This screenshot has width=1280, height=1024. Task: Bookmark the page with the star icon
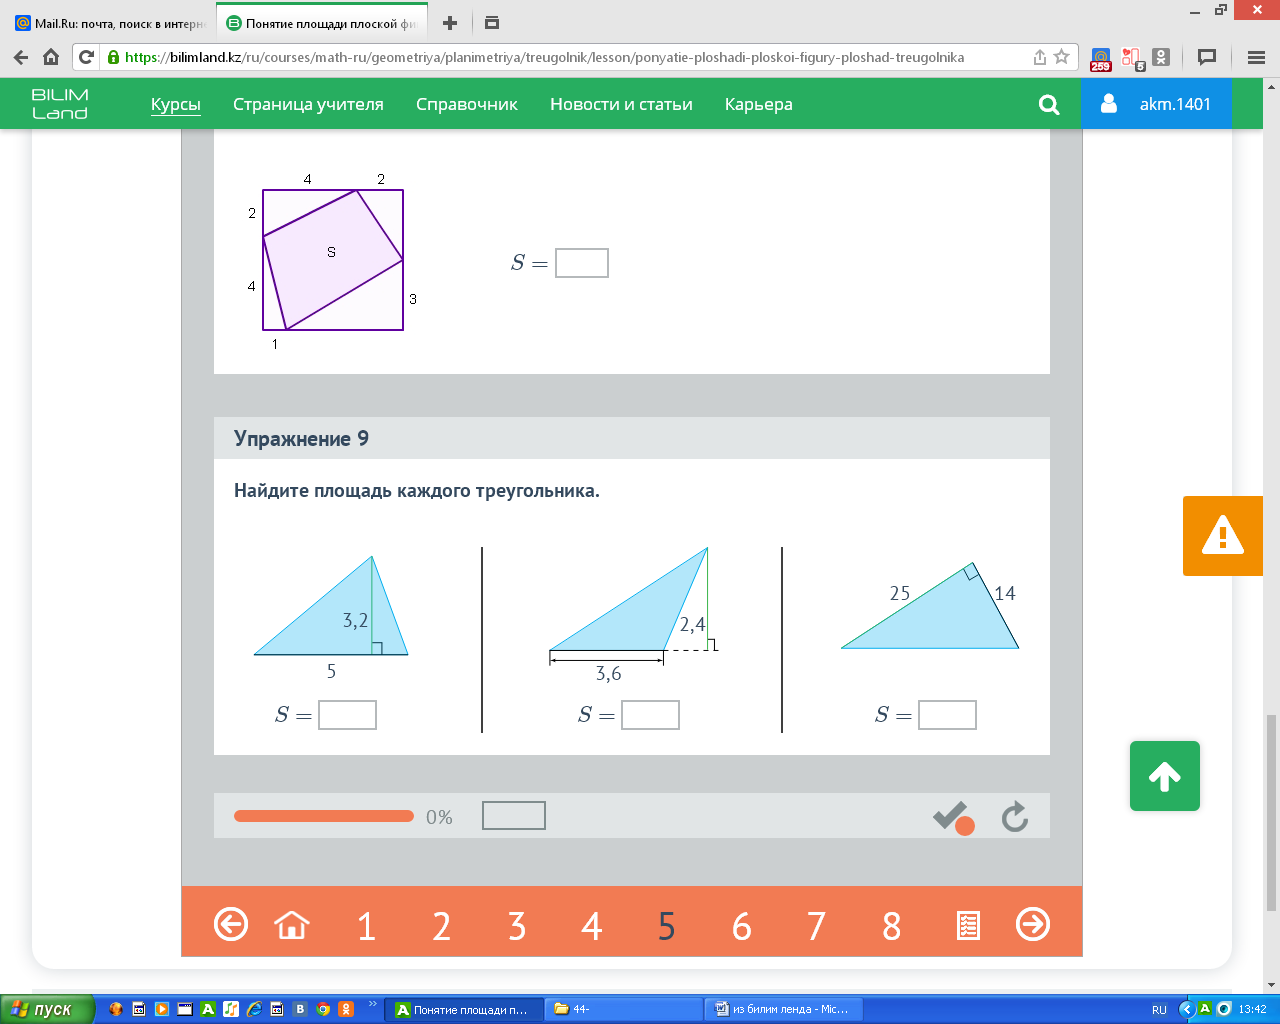1062,57
